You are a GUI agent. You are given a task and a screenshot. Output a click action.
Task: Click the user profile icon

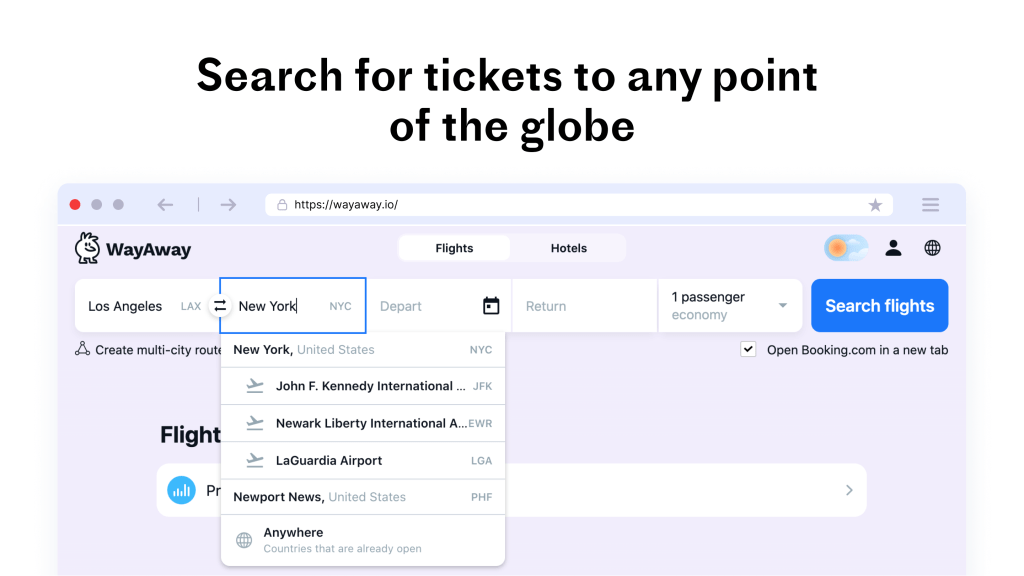pos(893,248)
